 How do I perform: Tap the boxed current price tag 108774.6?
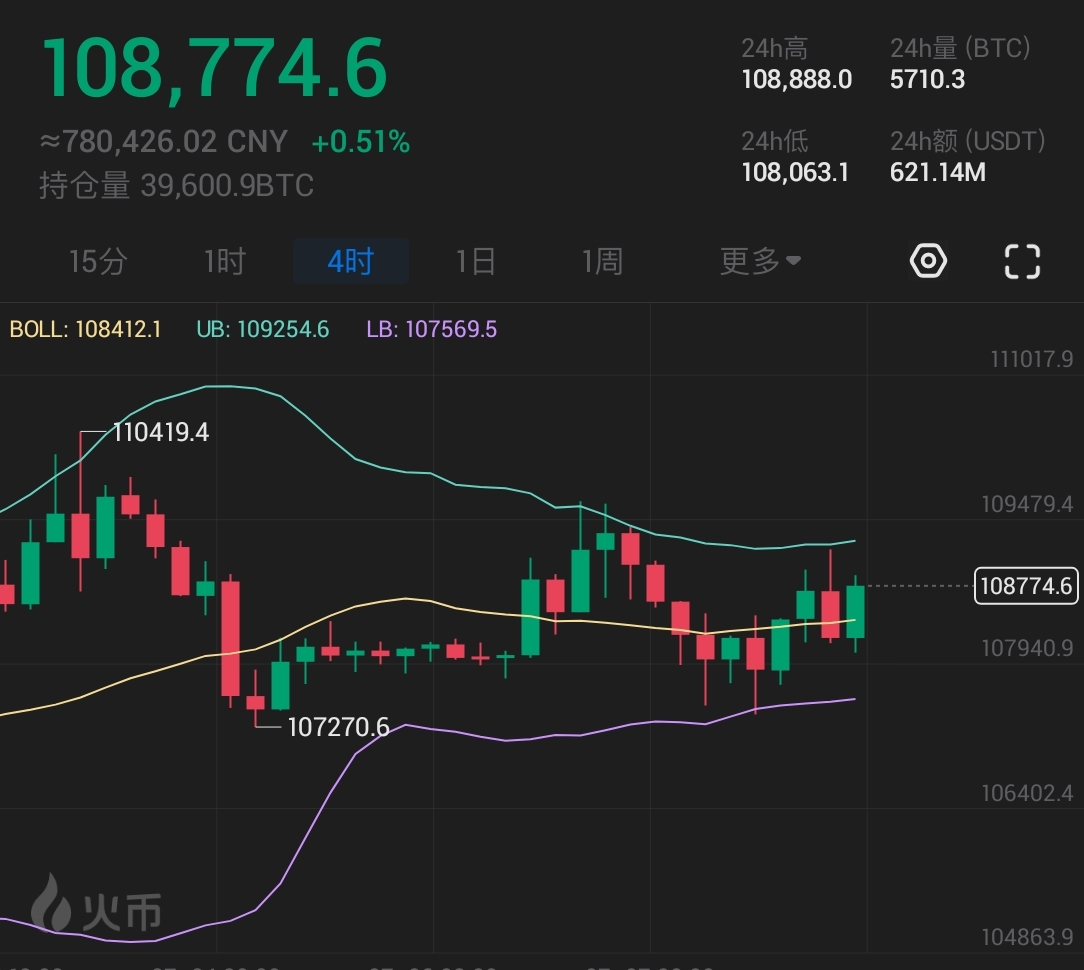tap(1026, 585)
